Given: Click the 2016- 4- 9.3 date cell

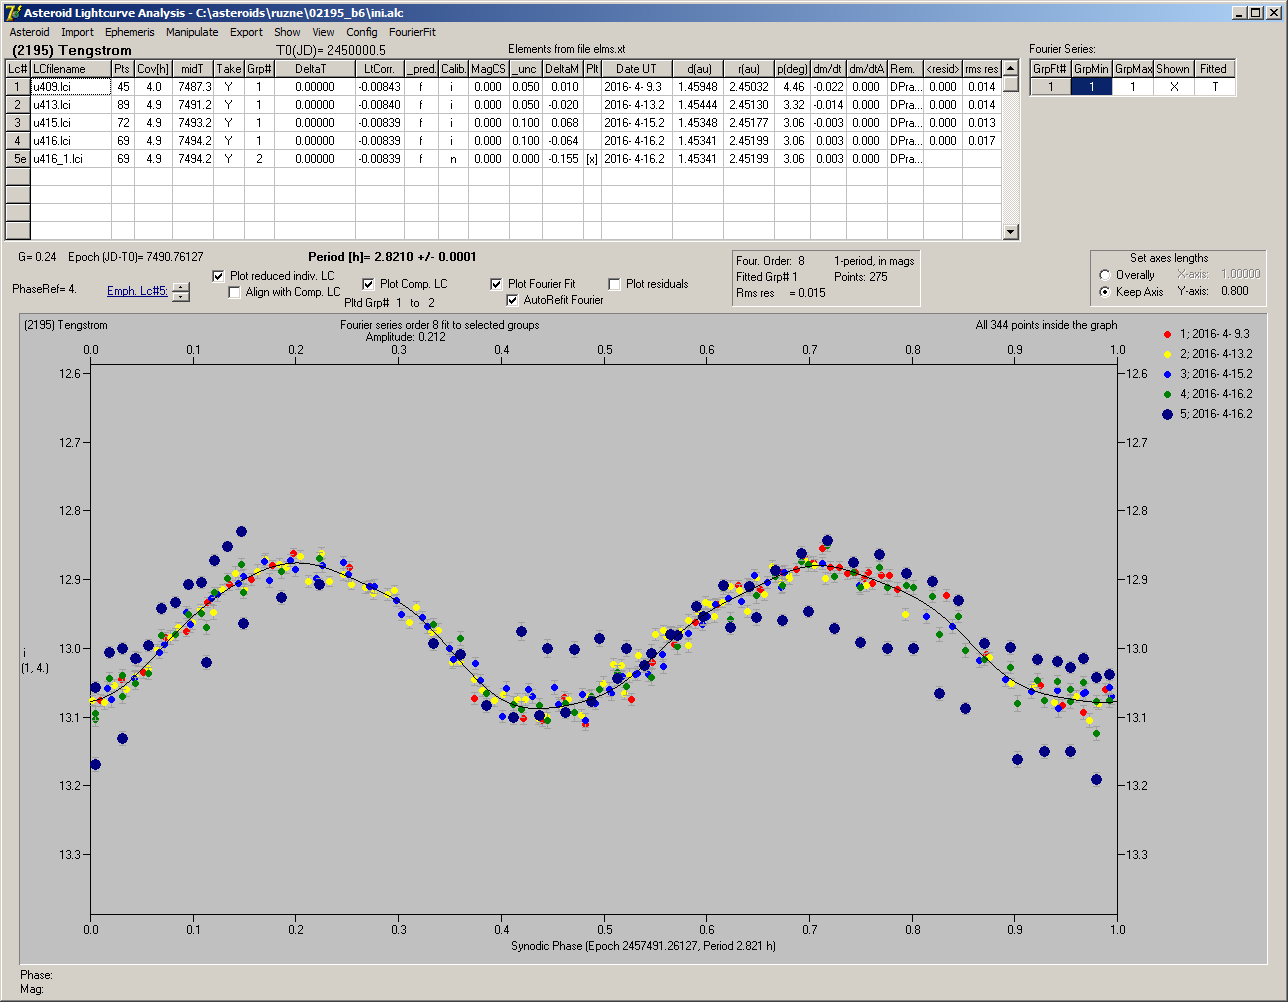Looking at the screenshot, I should [x=636, y=87].
